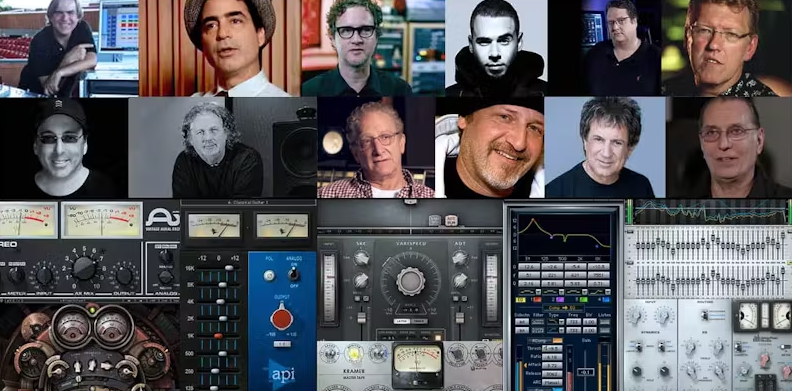
Task: Click the Attack value field
Action: 552,365
